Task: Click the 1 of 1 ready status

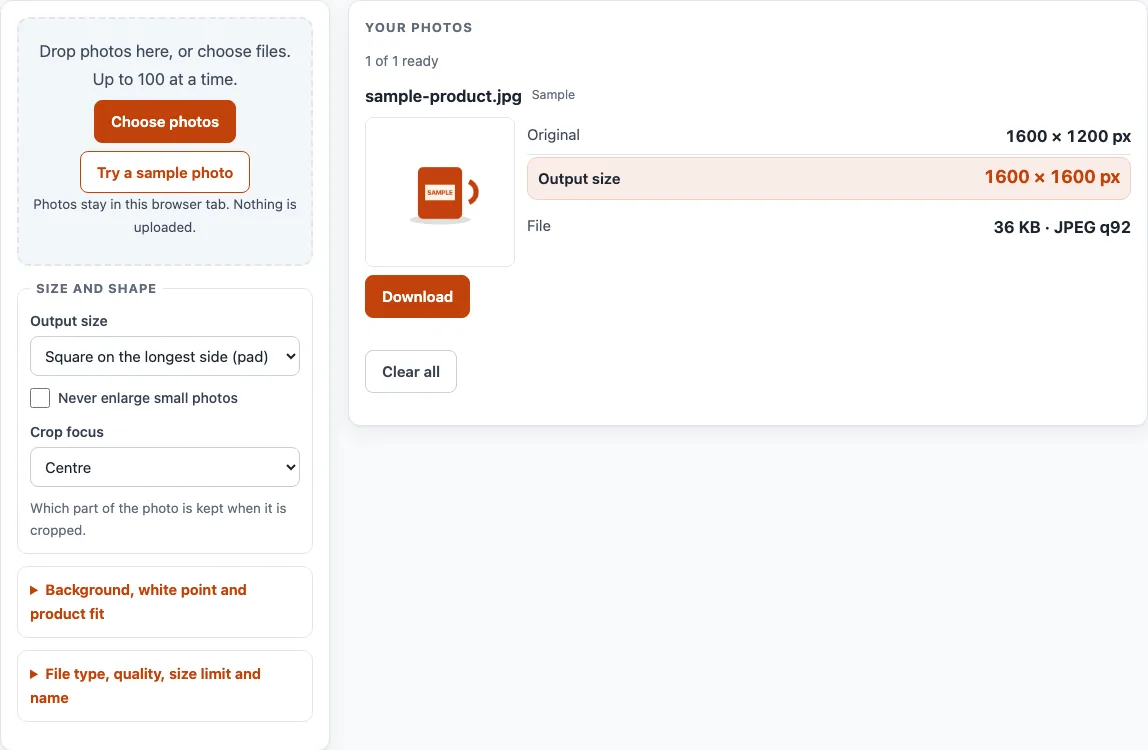Action: click(402, 61)
